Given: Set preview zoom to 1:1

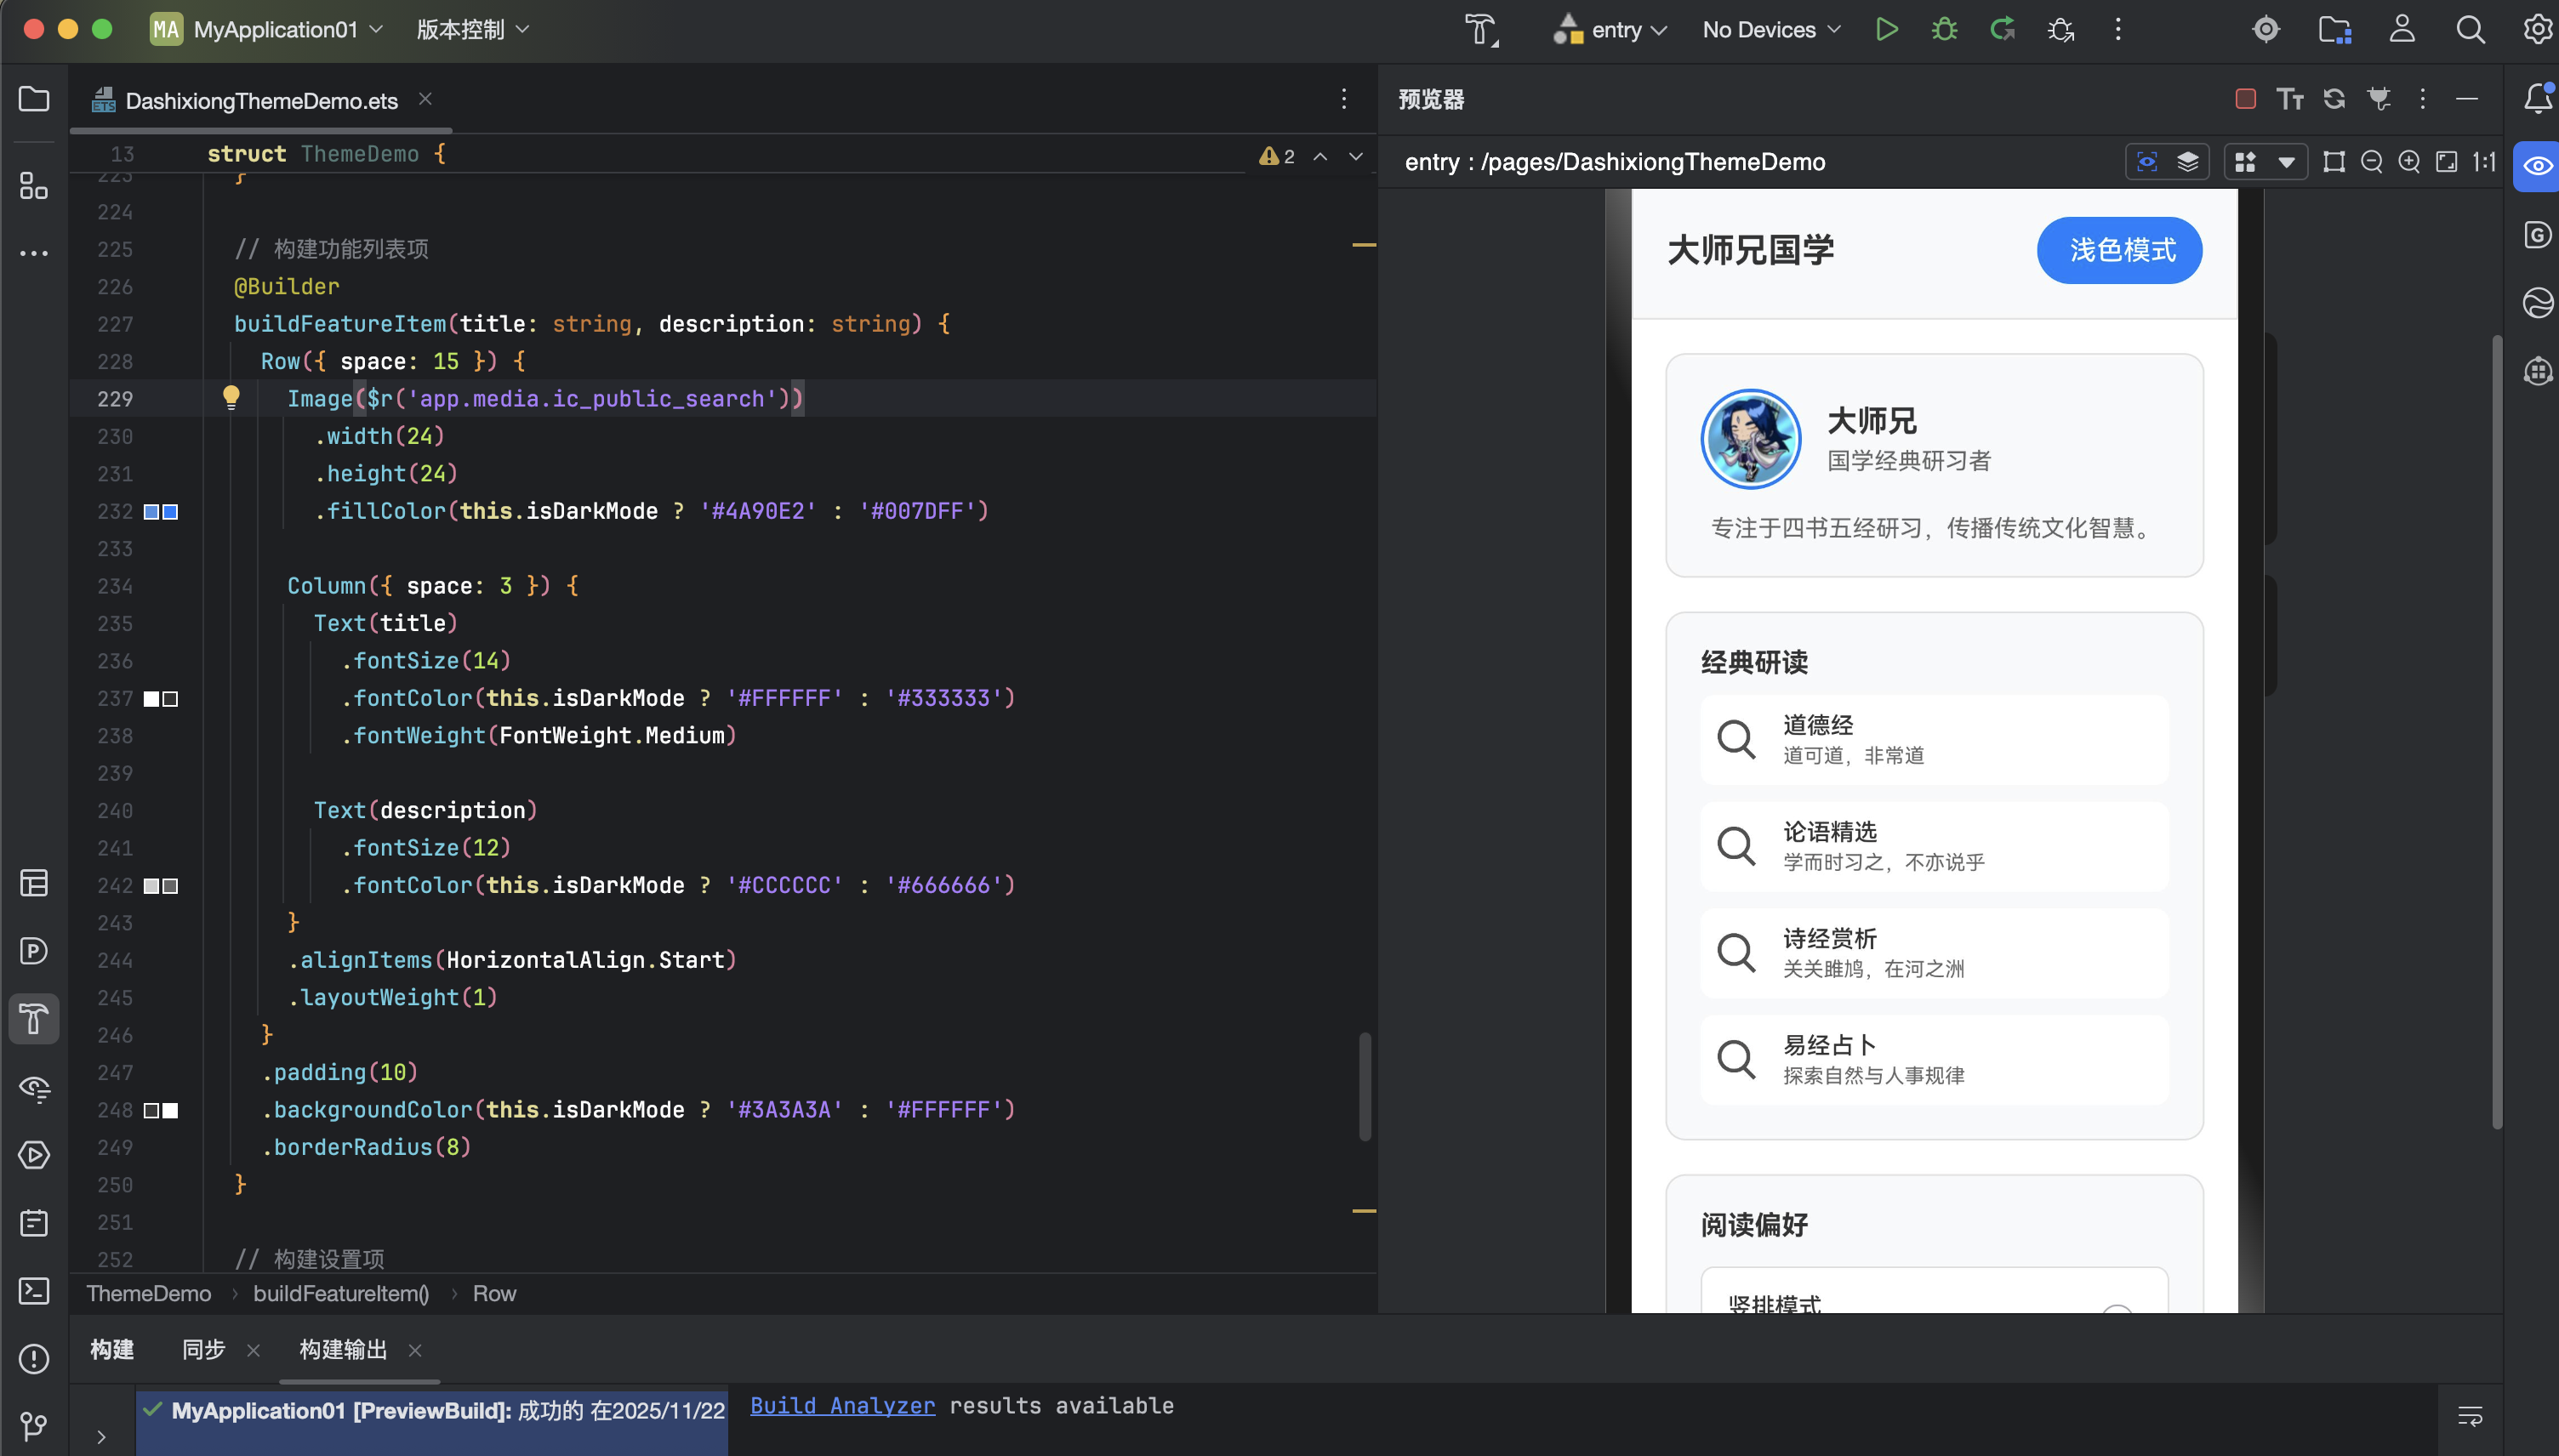Looking at the screenshot, I should point(2484,161).
